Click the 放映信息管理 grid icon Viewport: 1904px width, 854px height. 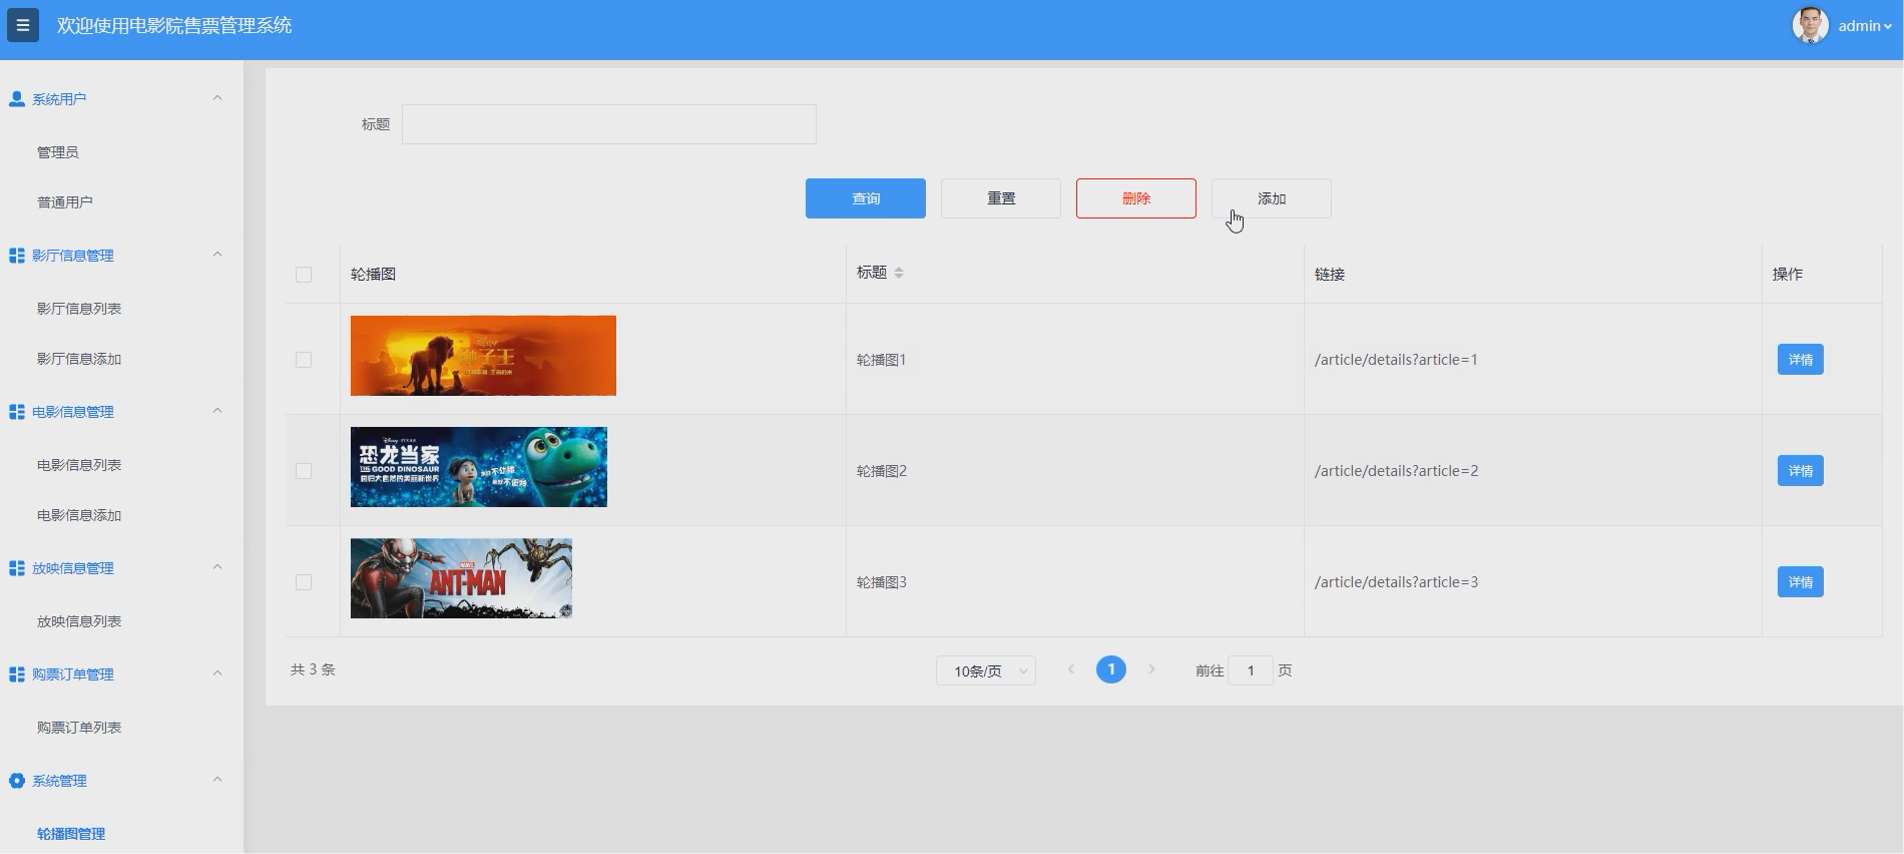(17, 568)
